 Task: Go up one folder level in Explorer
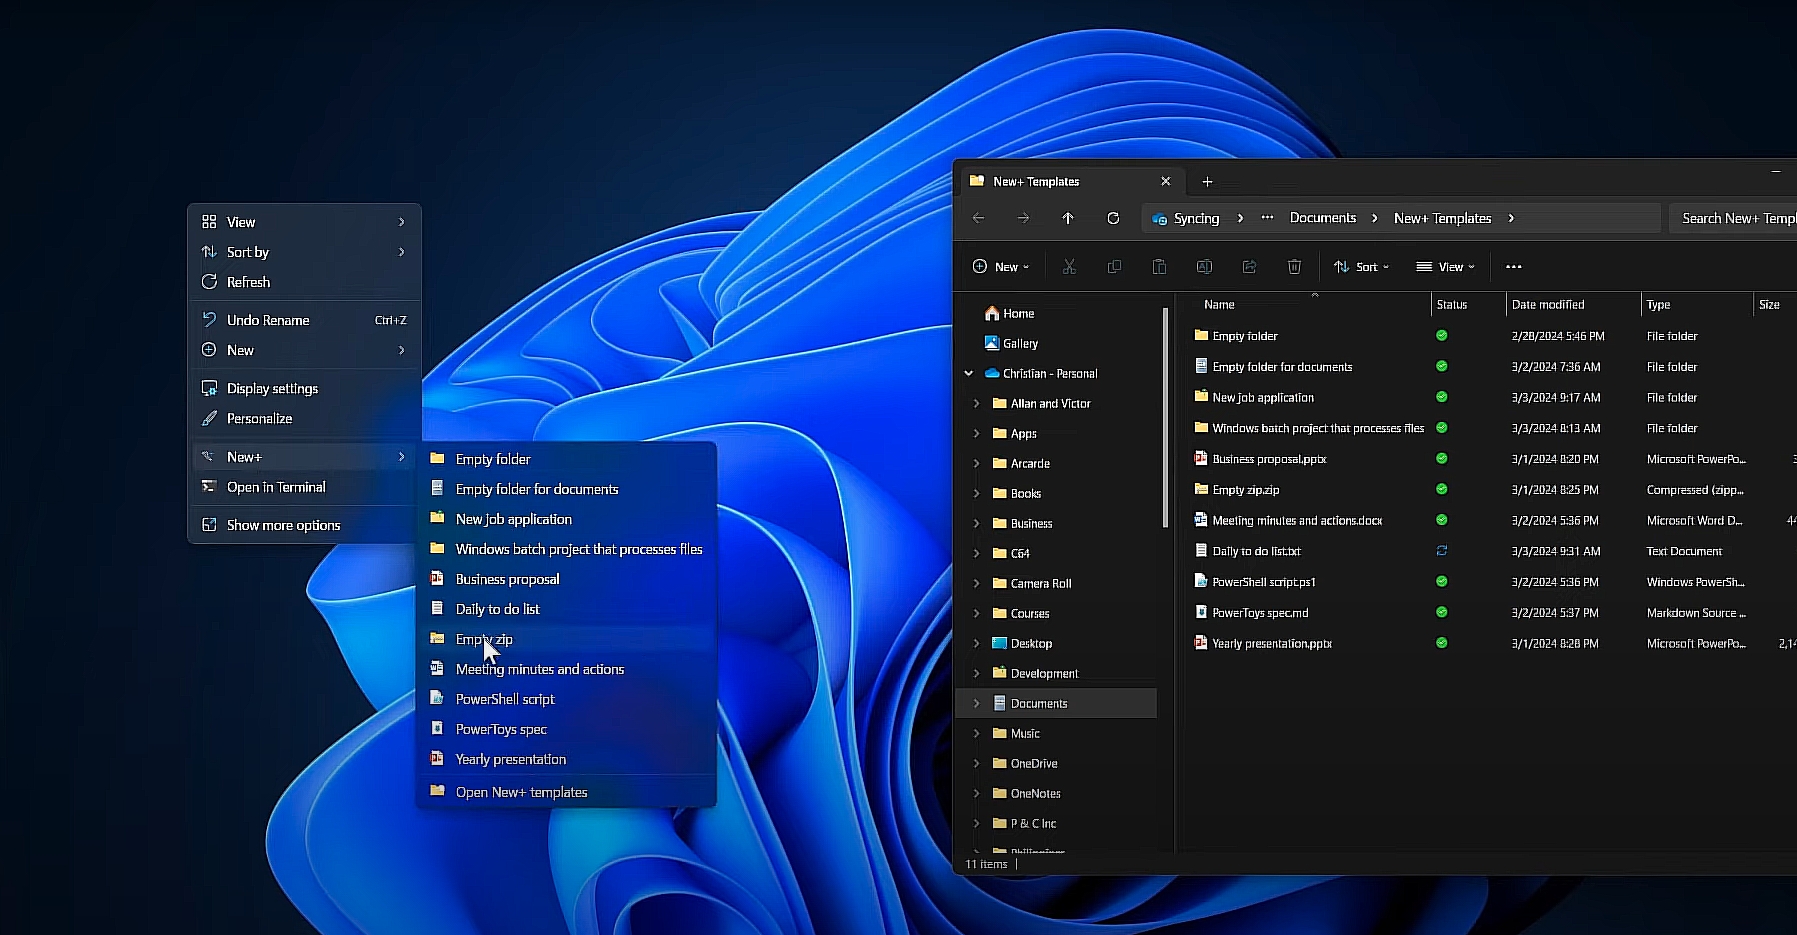click(x=1068, y=218)
